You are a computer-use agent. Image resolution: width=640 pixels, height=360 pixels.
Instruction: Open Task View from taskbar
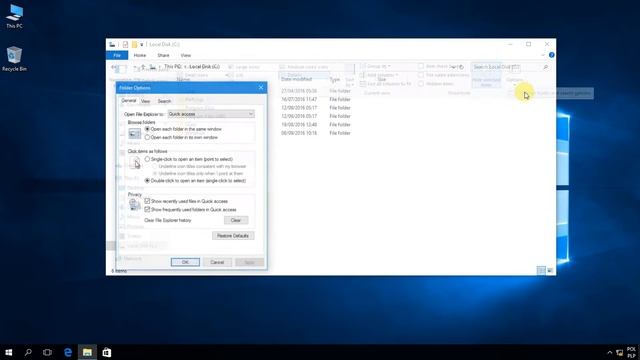pyautogui.click(x=47, y=352)
